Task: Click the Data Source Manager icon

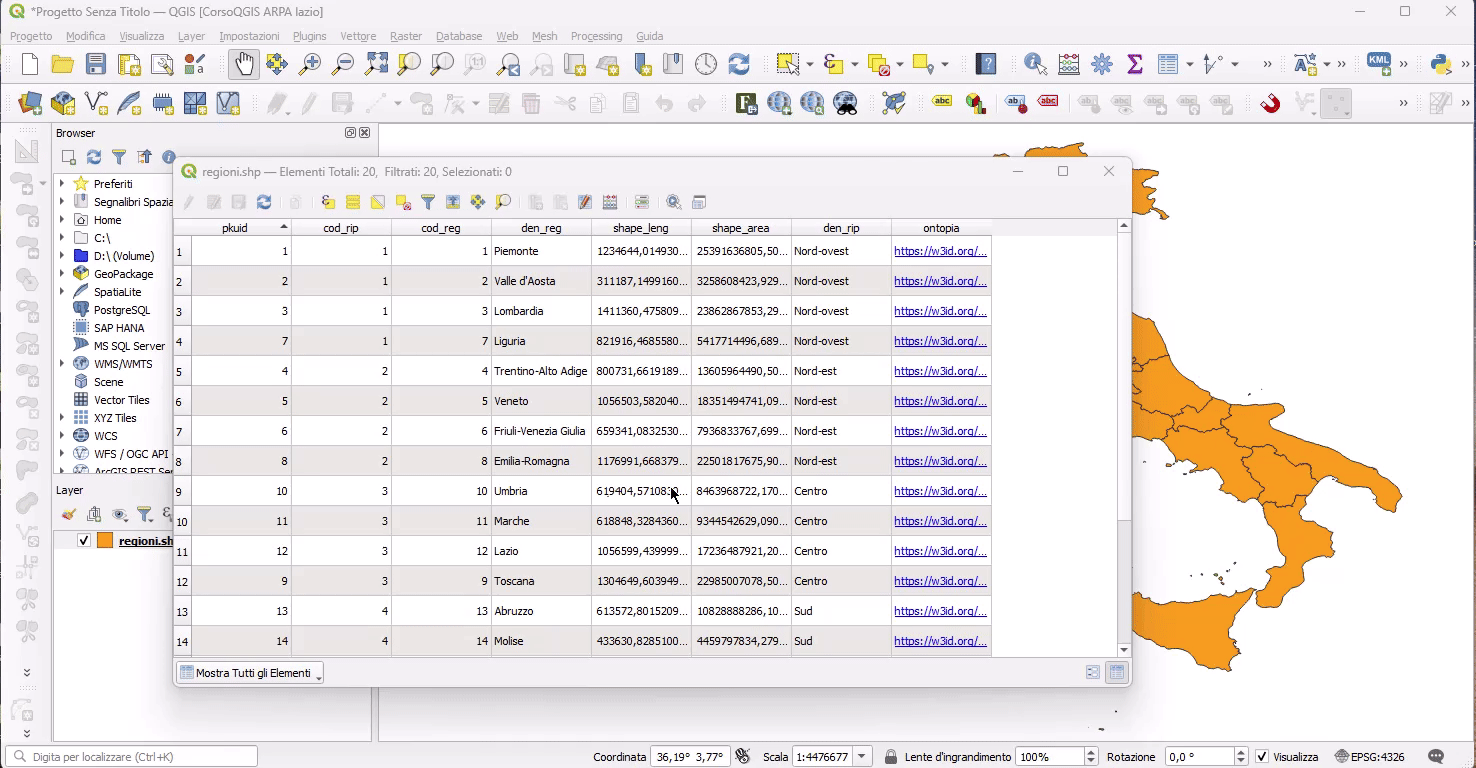Action: [x=30, y=103]
